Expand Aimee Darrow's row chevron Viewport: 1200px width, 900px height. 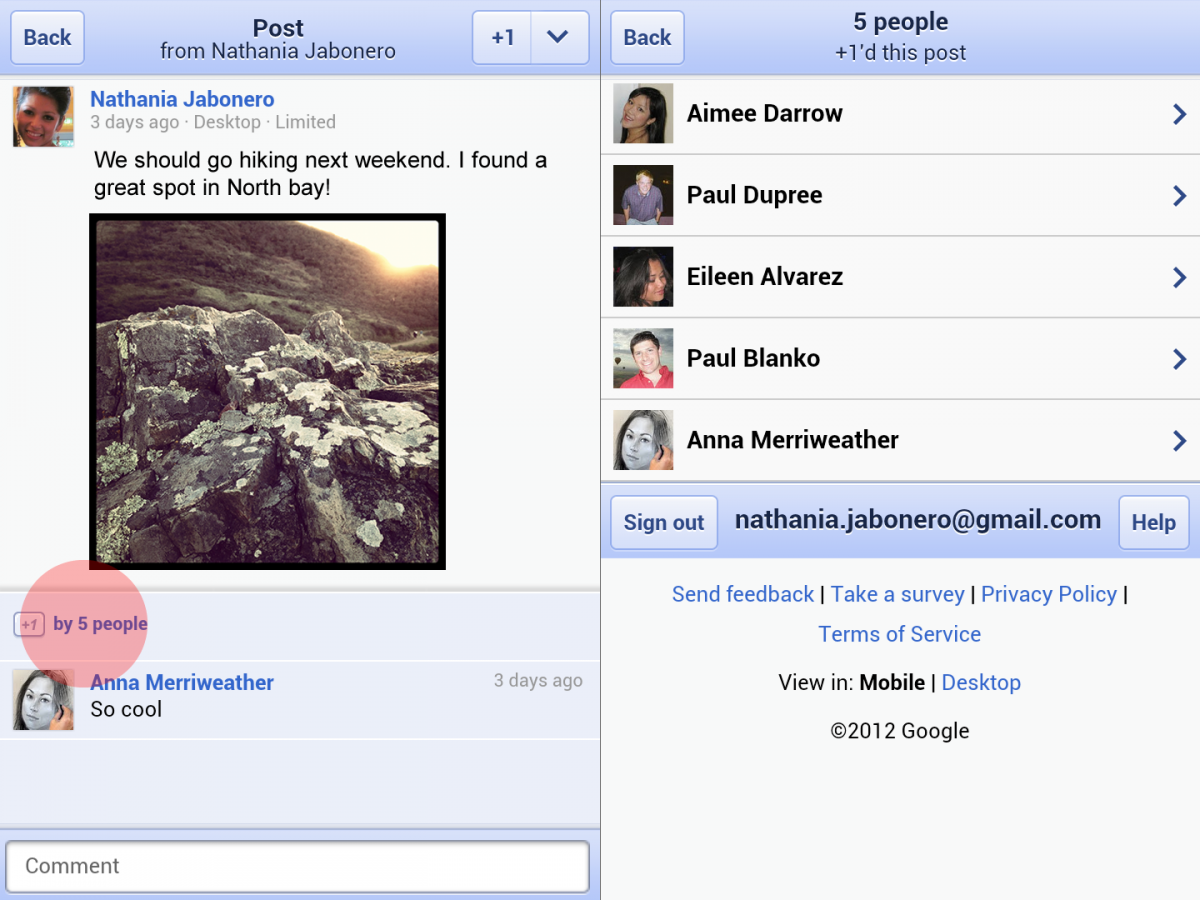[1179, 114]
